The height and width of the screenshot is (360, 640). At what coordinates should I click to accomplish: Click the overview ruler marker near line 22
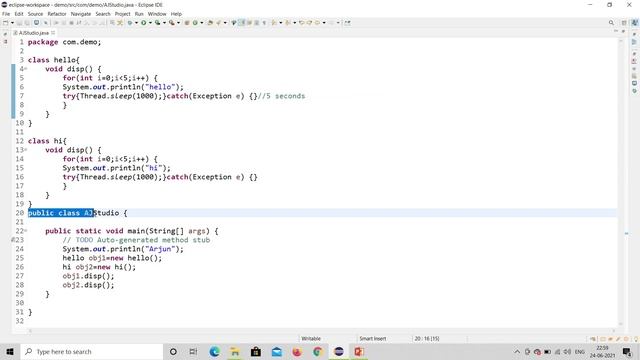pos(627,233)
